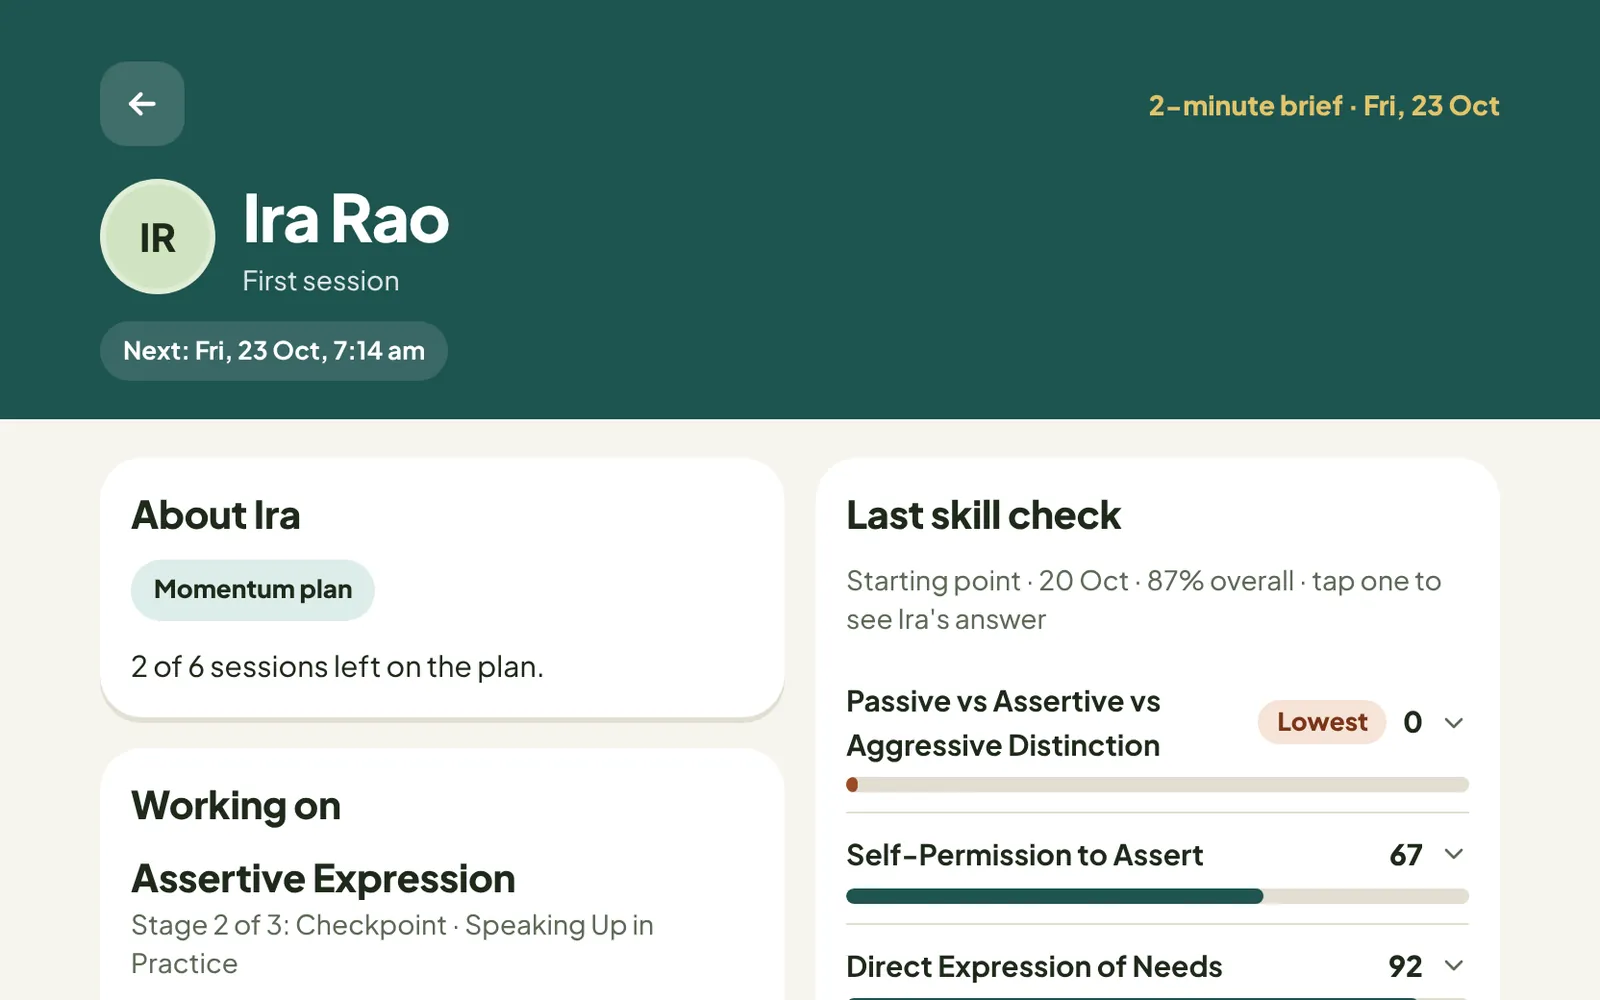Expand Passive vs Assertive vs Aggressive Distinction row
Viewport: 1600px width, 1000px height.
point(1157,723)
